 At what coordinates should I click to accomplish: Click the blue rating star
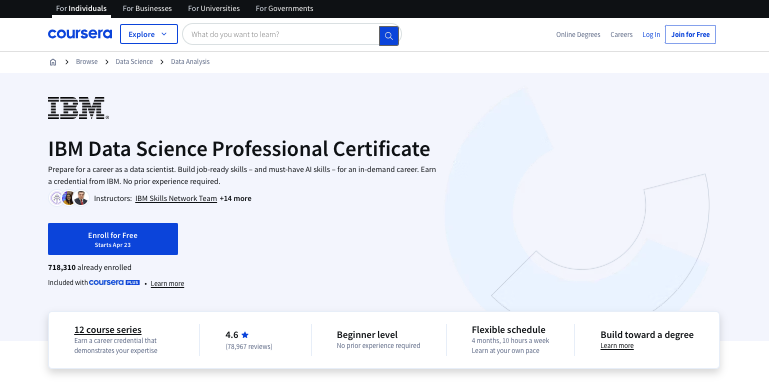[x=245, y=335]
